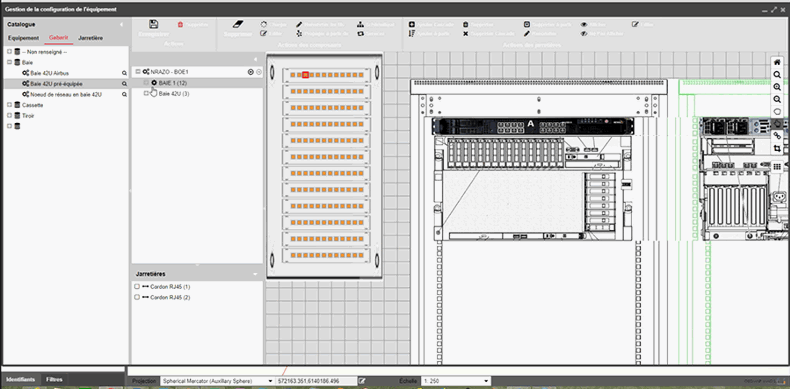Toggle the grid icon on map toolbar
Image resolution: width=790 pixels, height=389 pixels.
point(777,166)
